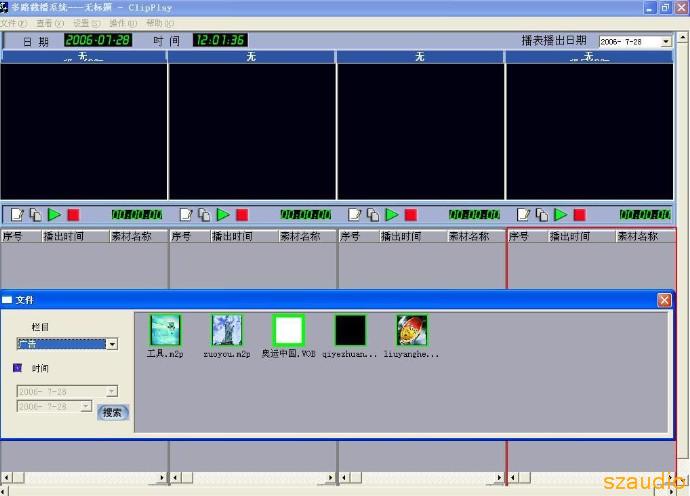The width and height of the screenshot is (690, 496).
Task: Click the copy icon of channel two
Action: coord(204,215)
